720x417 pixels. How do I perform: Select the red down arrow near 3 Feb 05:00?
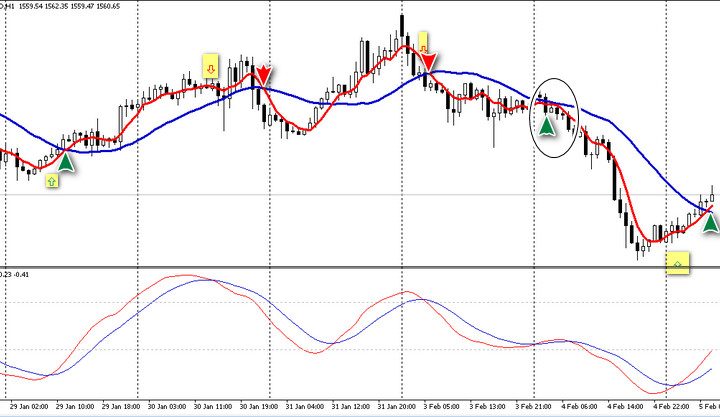(427, 62)
